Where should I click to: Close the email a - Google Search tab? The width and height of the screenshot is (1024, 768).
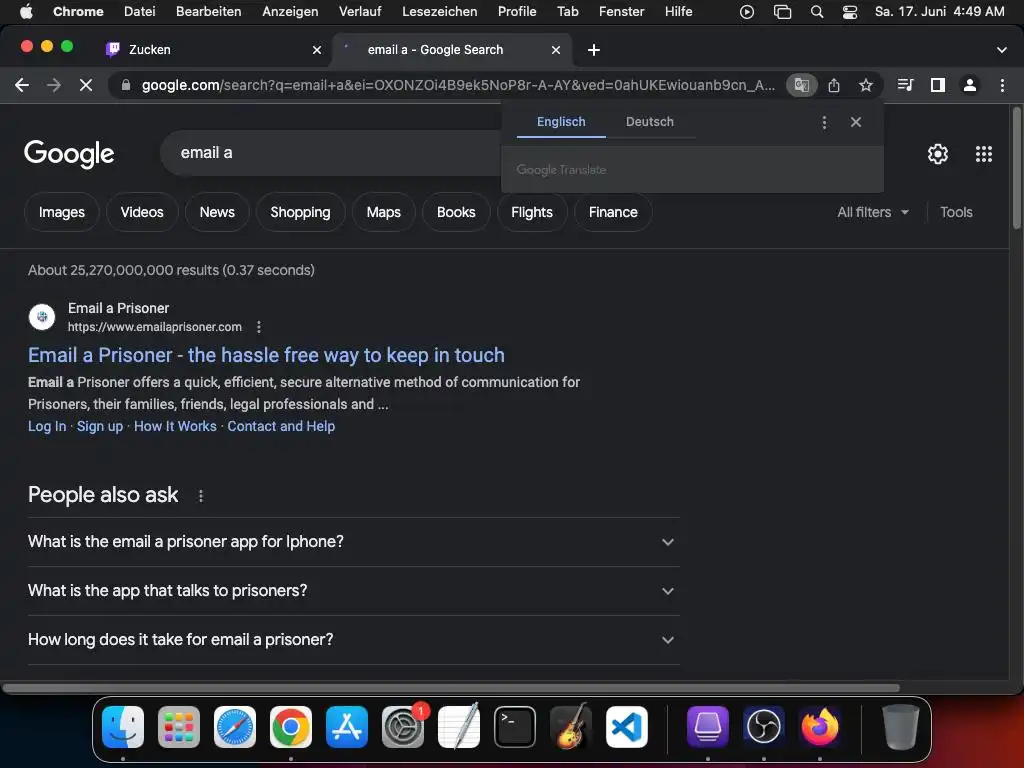556,50
